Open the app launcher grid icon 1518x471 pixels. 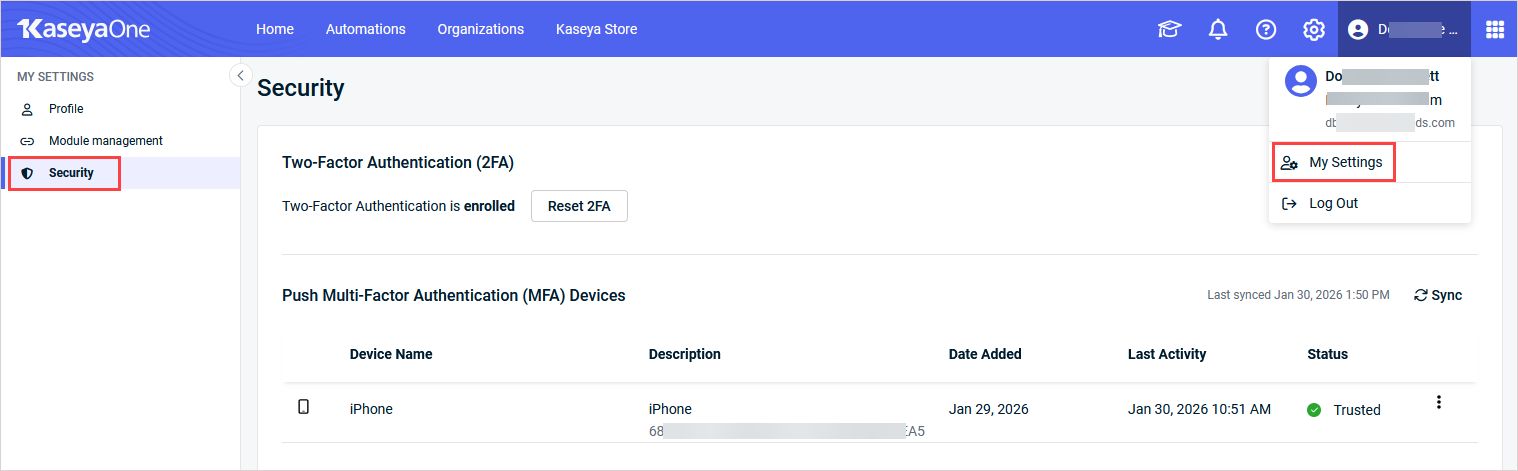1494,30
